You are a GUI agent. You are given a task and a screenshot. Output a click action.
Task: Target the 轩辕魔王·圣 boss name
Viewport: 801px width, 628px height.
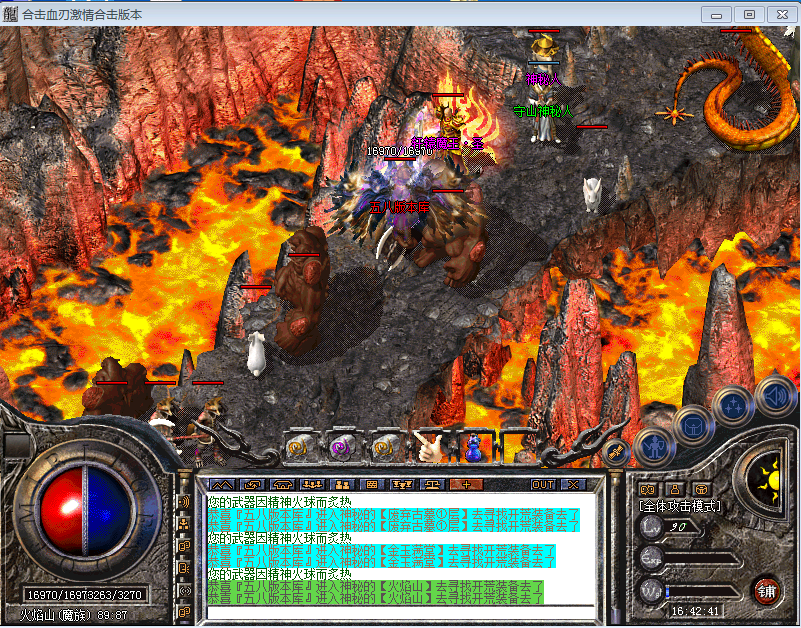tap(447, 143)
